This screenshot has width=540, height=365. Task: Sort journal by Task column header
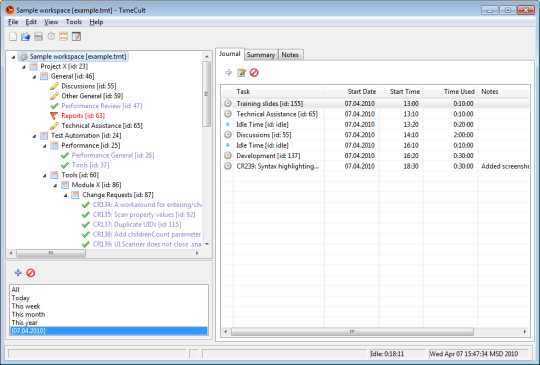[278, 92]
